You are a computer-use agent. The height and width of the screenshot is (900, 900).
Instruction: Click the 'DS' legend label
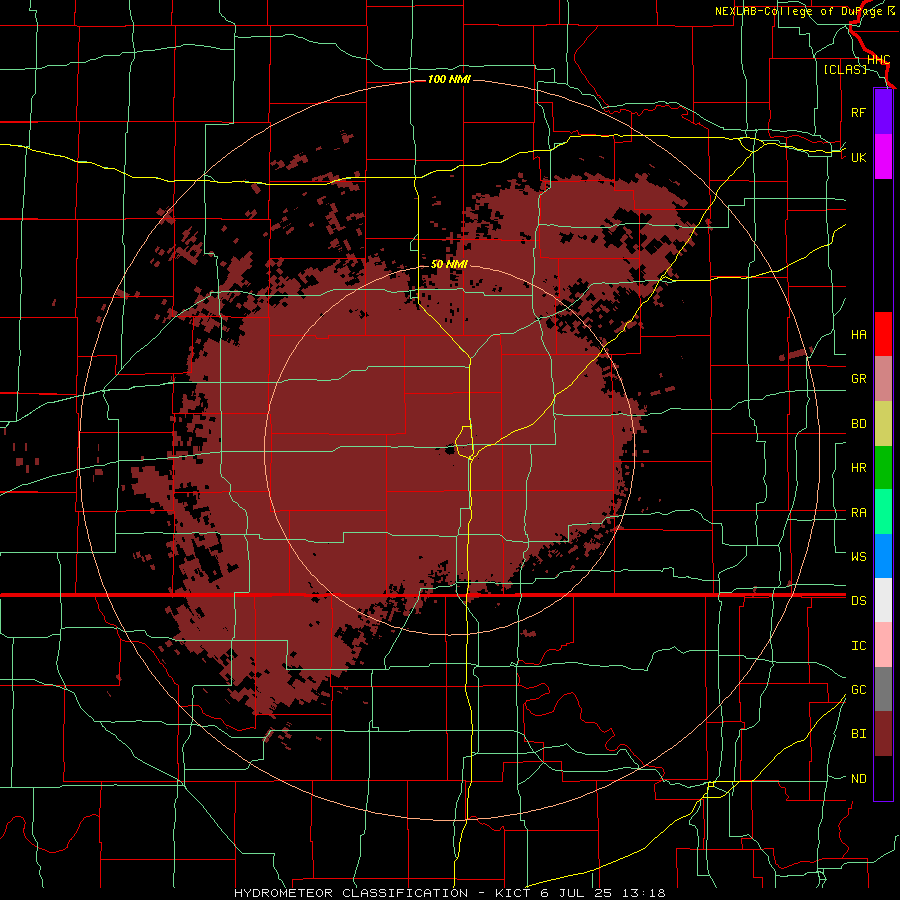click(858, 600)
